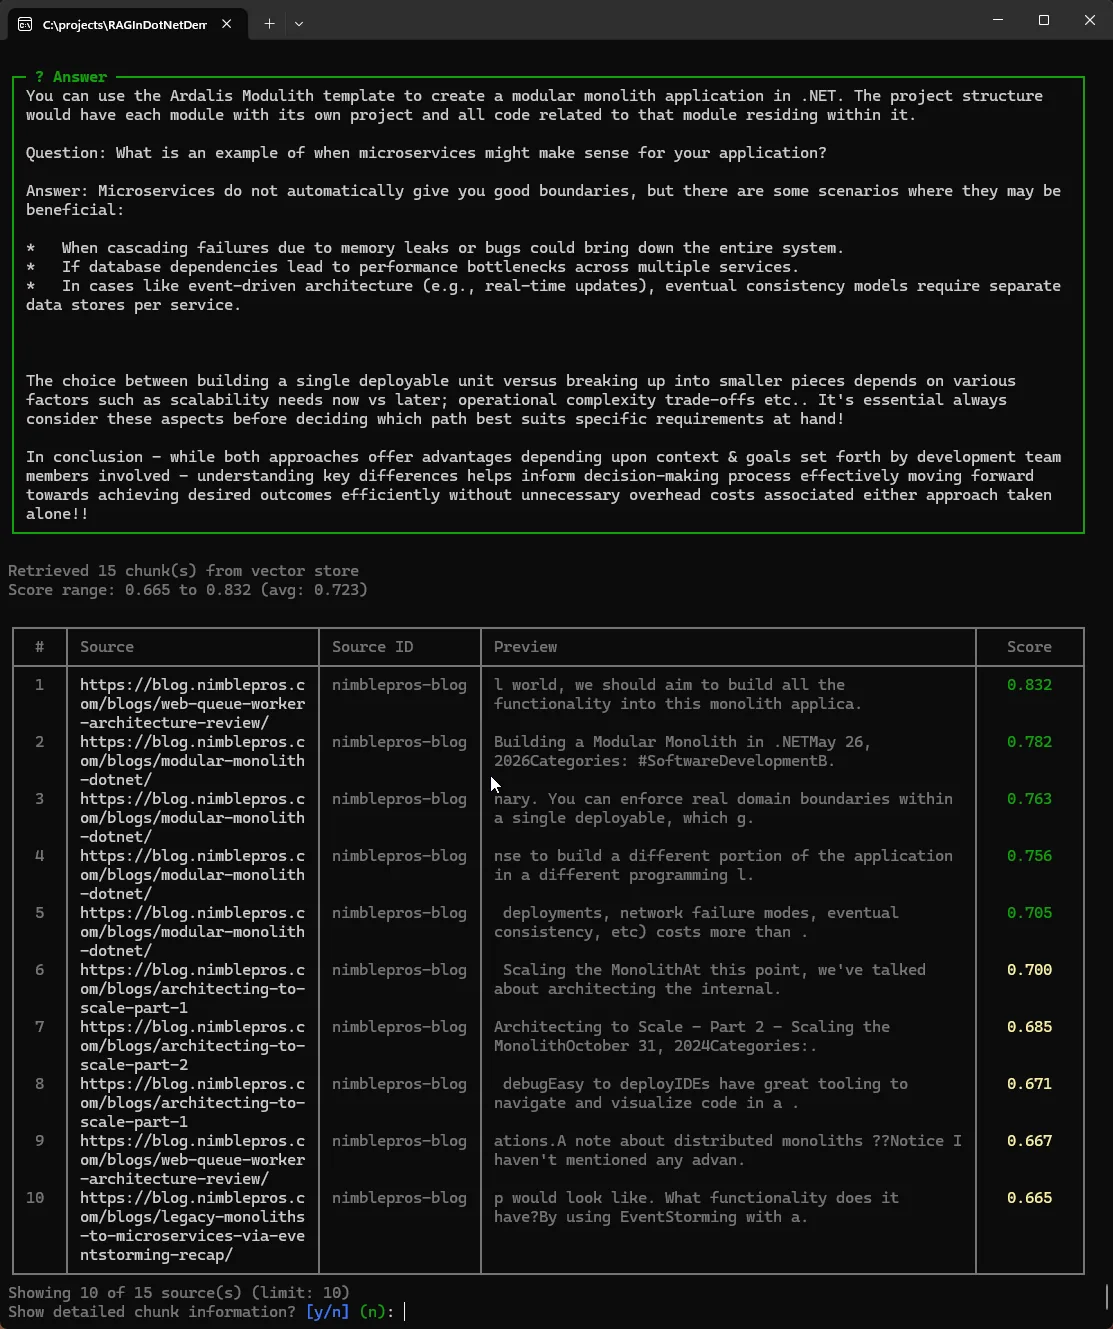Open the new tab profile dropdown
The image size is (1113, 1329).
tap(299, 24)
